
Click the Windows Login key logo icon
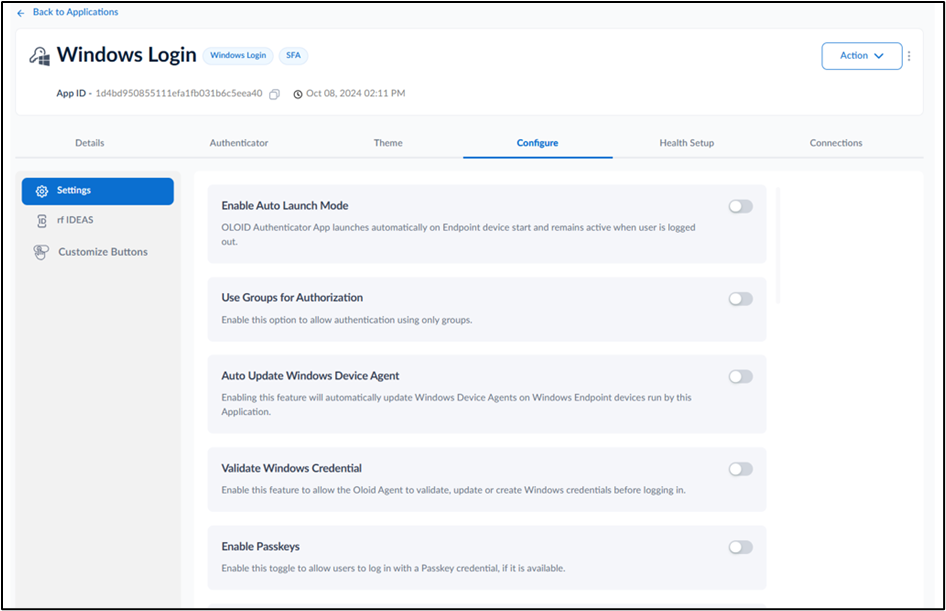click(x=40, y=56)
